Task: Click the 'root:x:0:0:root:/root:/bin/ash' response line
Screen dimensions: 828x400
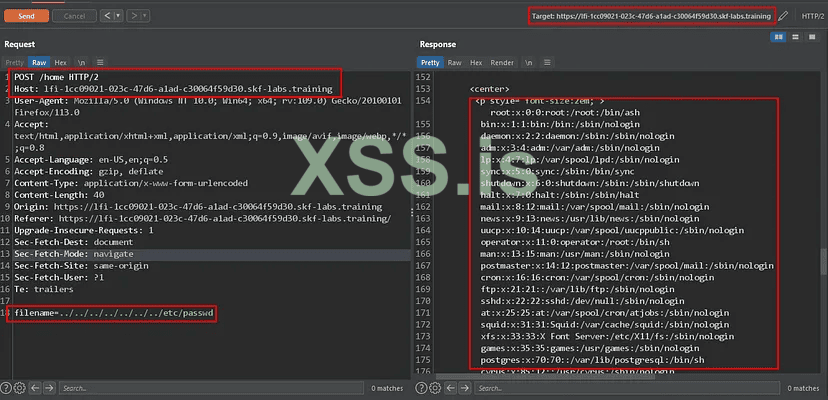Action: (x=565, y=113)
